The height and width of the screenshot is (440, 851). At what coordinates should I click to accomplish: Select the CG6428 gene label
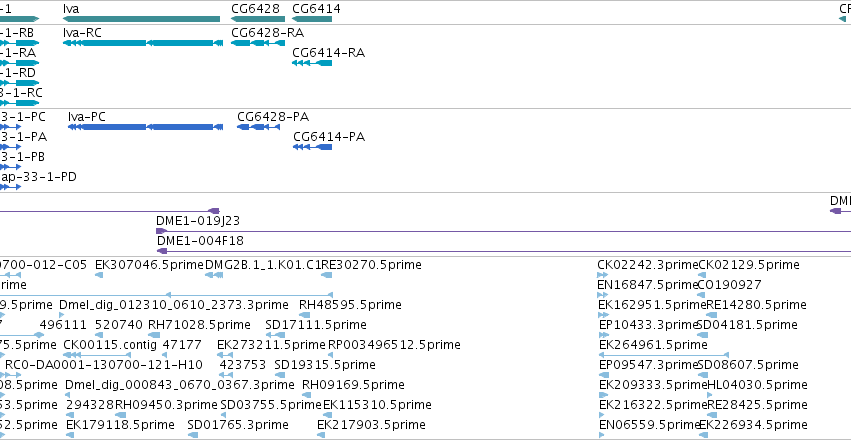[x=256, y=9]
